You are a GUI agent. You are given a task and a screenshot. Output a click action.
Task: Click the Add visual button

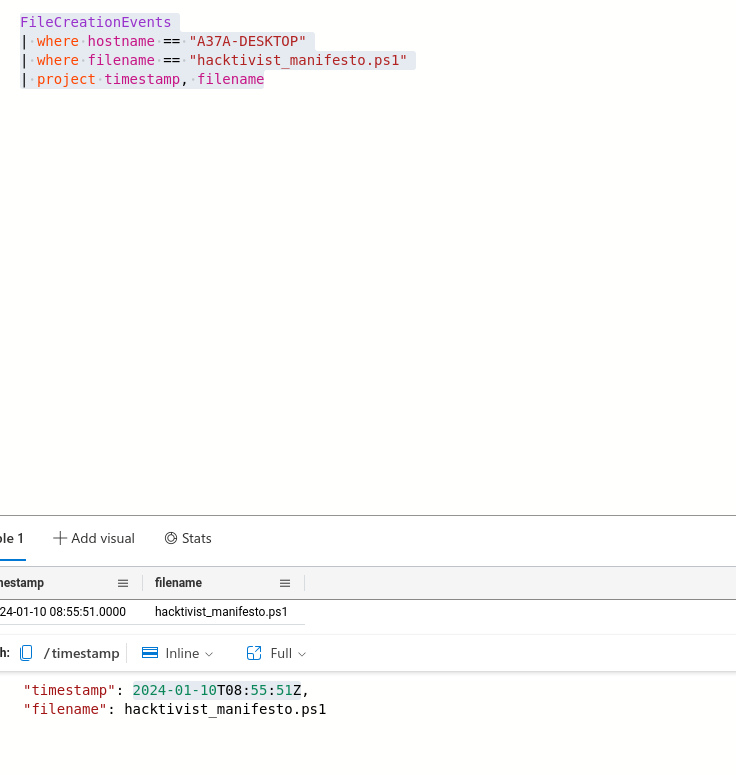[x=102, y=538]
